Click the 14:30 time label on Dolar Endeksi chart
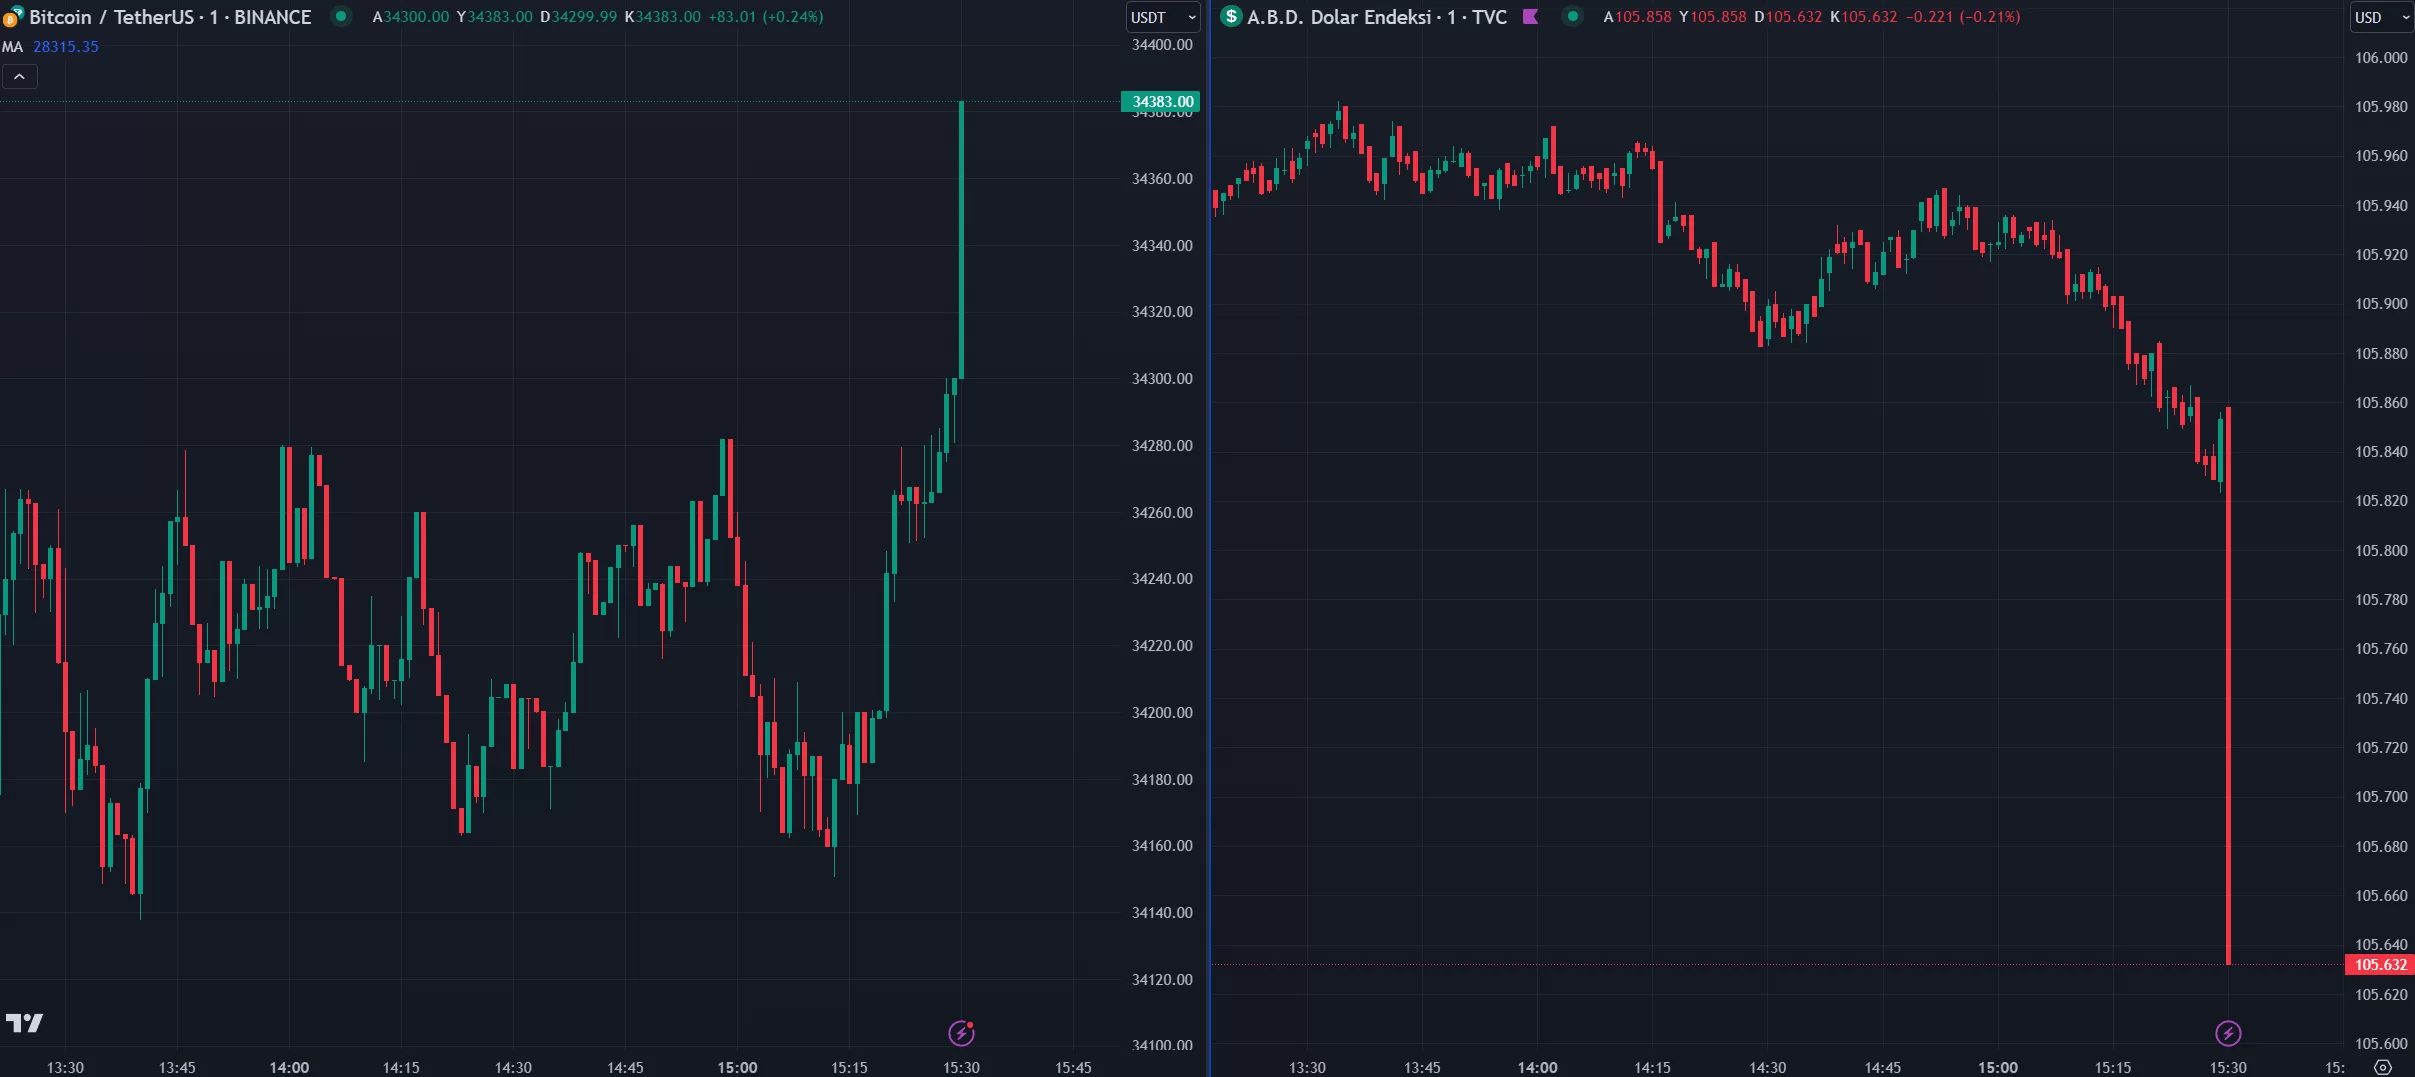 (x=1767, y=1067)
